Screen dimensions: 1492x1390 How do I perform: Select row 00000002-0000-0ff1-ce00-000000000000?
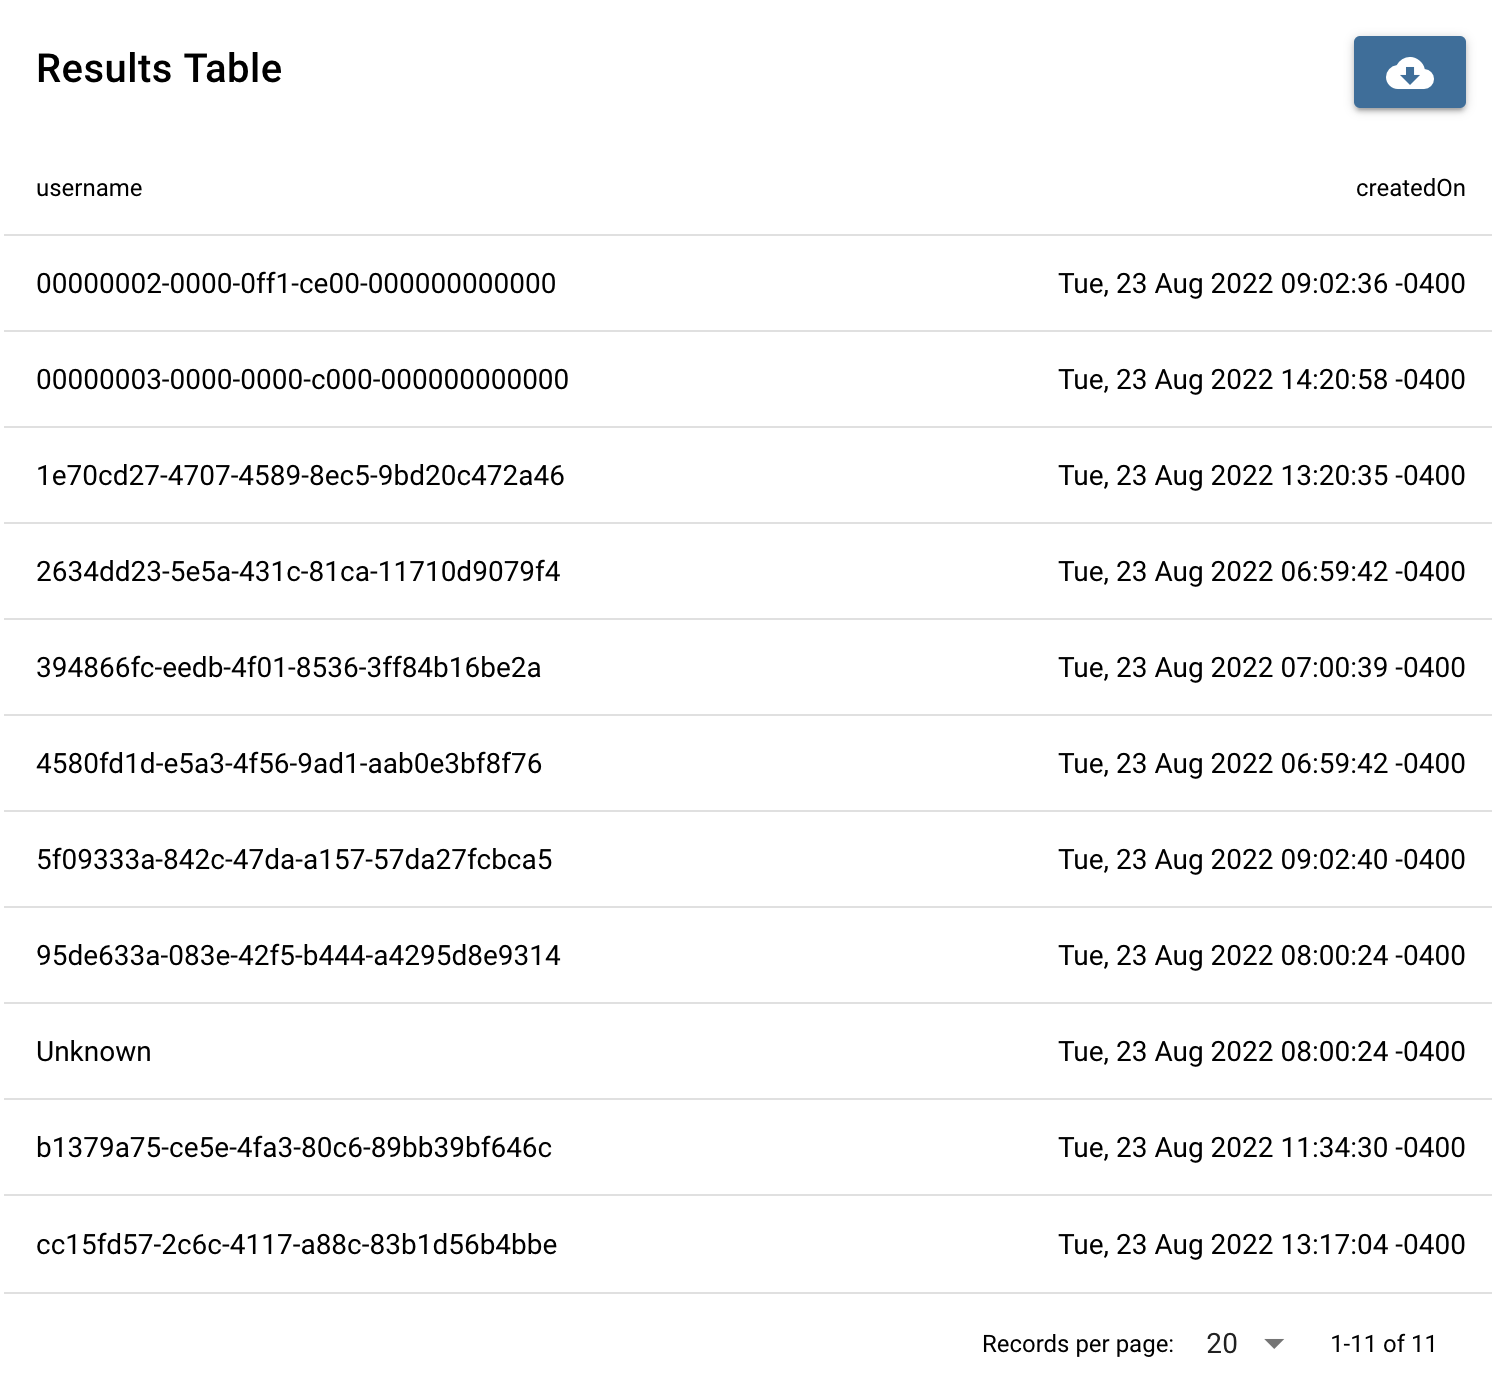click(748, 284)
